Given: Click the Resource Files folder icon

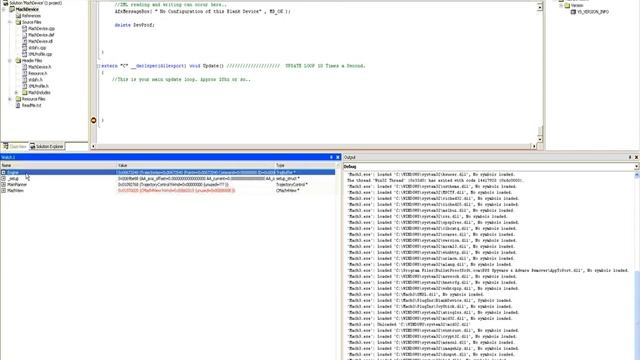Looking at the screenshot, I should [x=18, y=99].
